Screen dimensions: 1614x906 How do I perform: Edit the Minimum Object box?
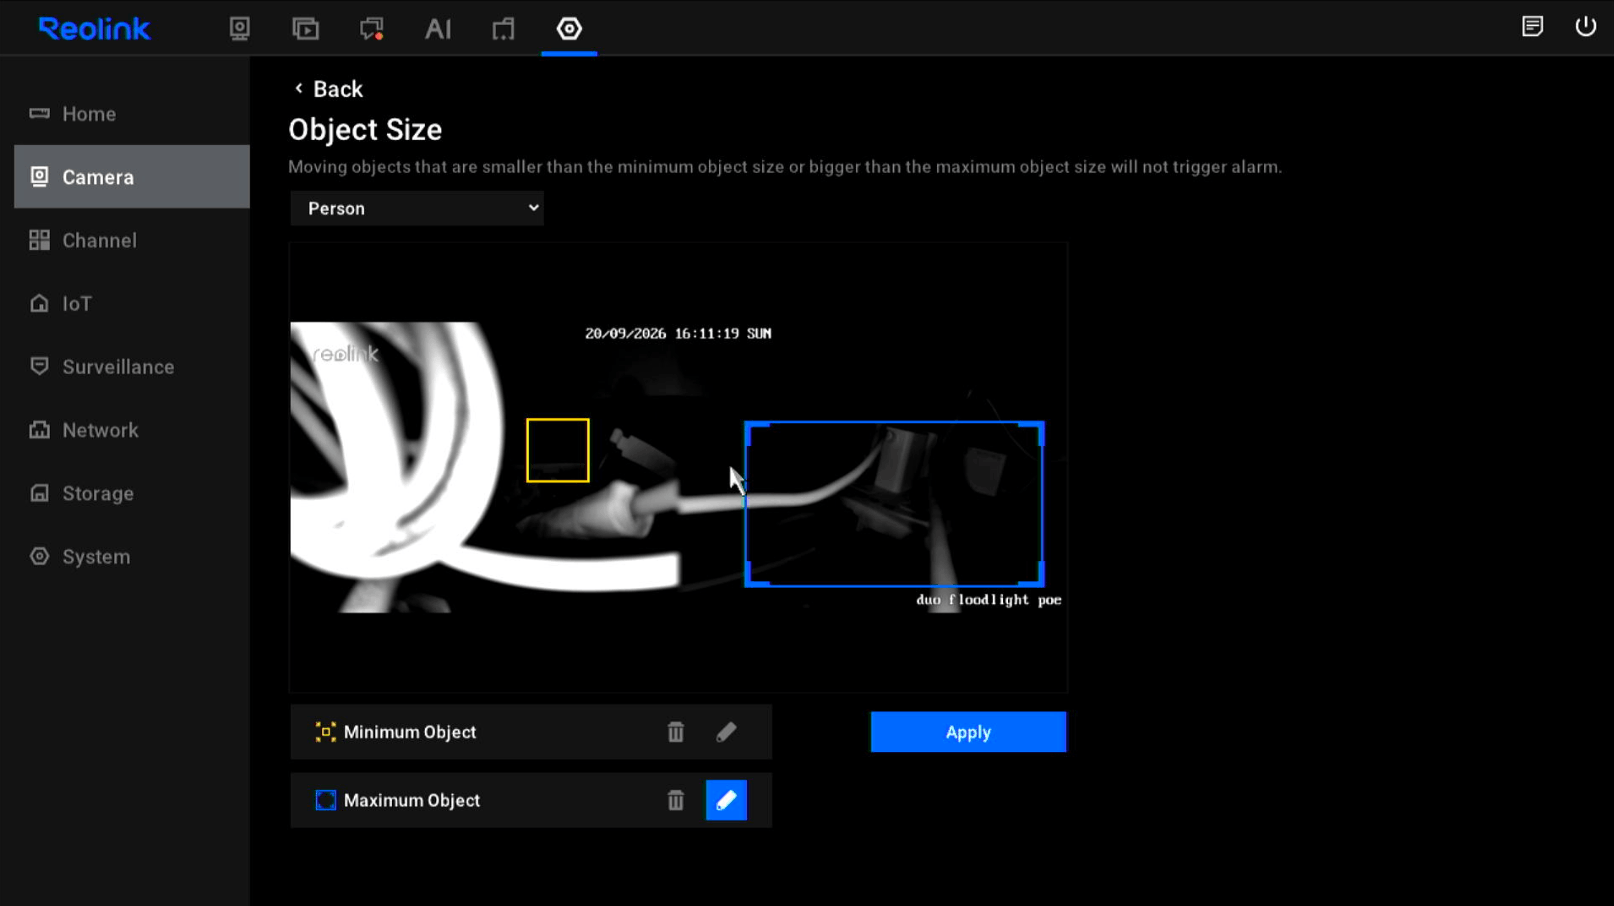pyautogui.click(x=726, y=732)
